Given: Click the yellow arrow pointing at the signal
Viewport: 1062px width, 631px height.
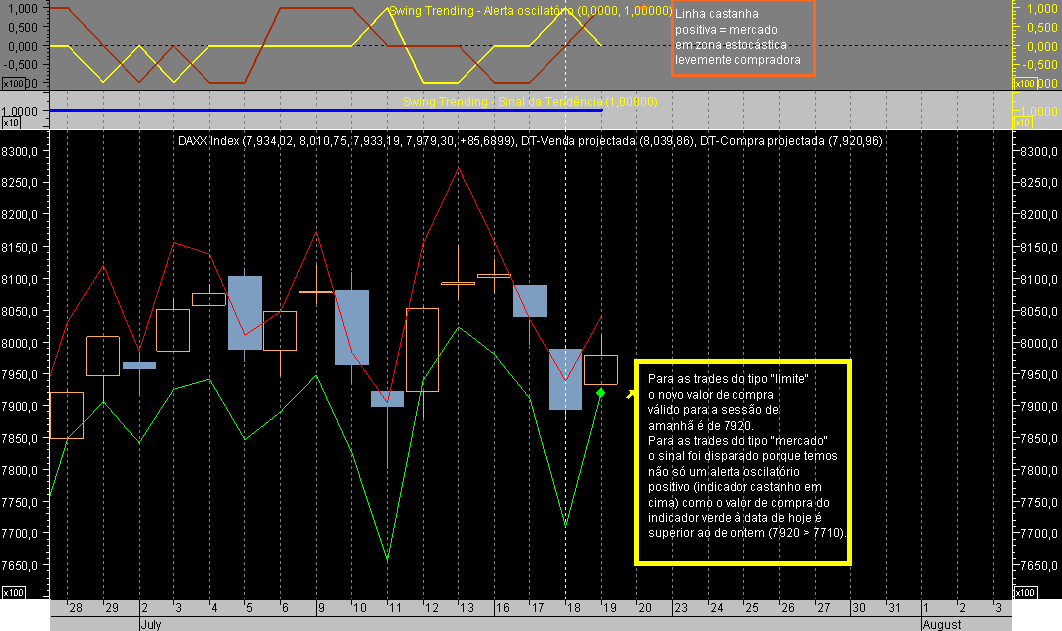Looking at the screenshot, I should pos(628,397).
